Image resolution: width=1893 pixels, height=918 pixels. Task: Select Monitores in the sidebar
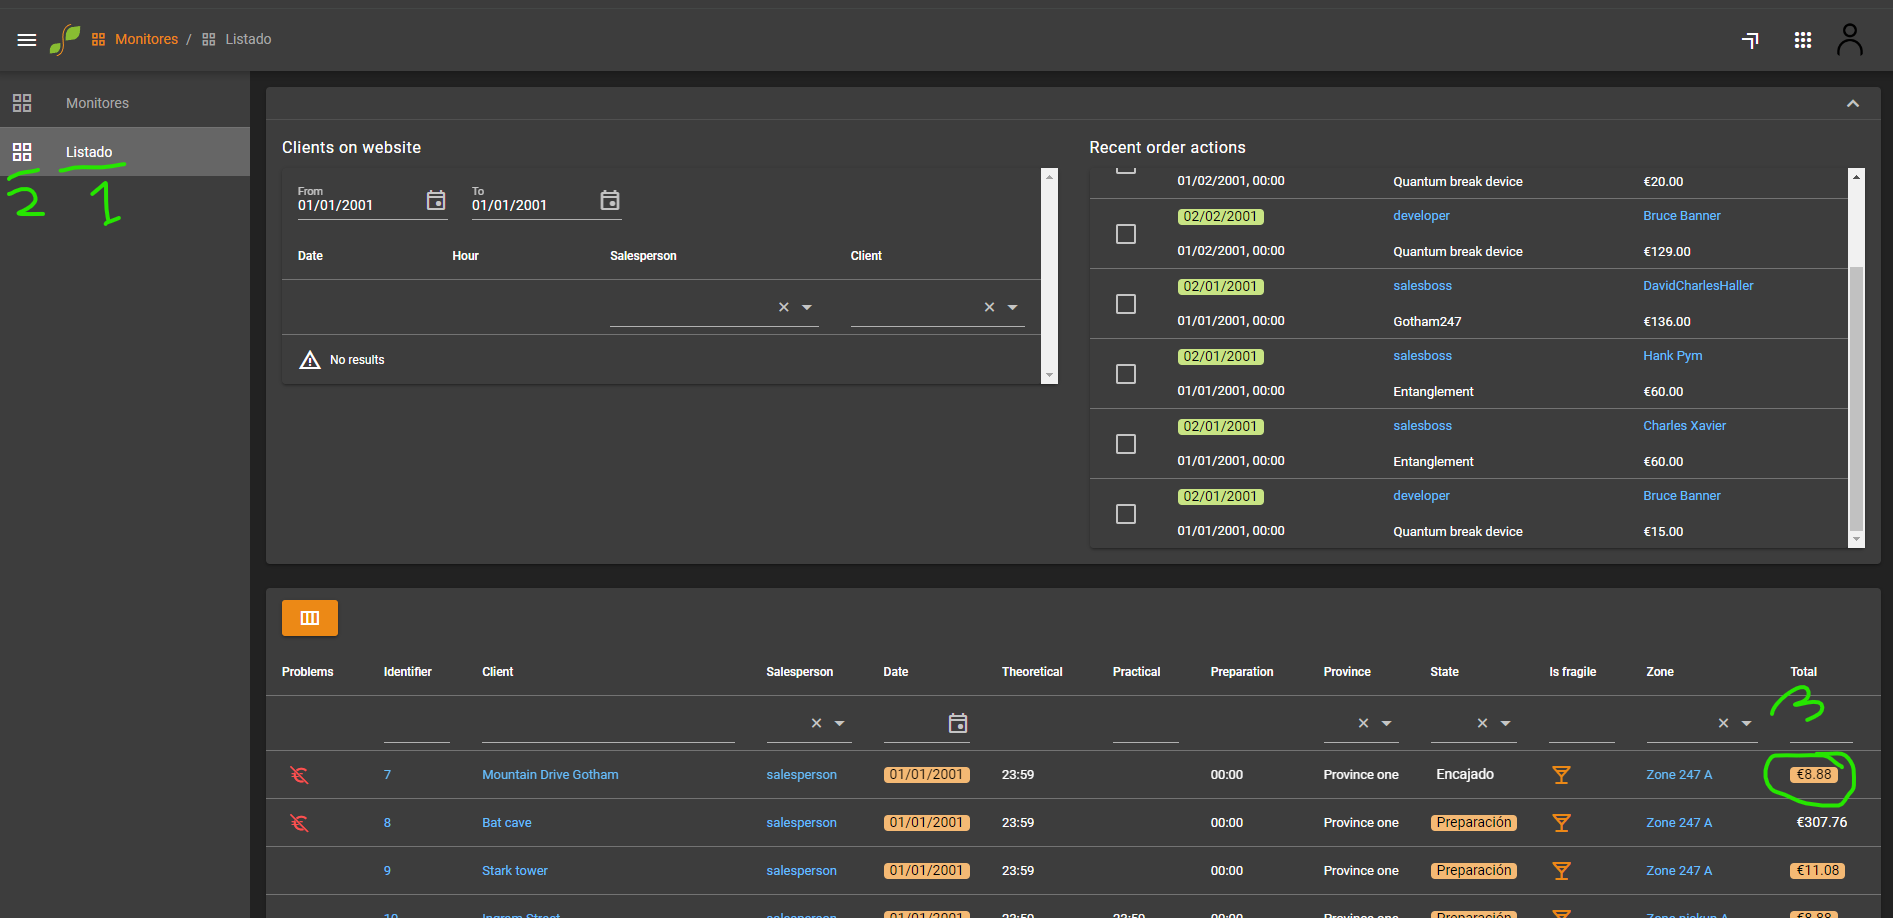[125, 103]
